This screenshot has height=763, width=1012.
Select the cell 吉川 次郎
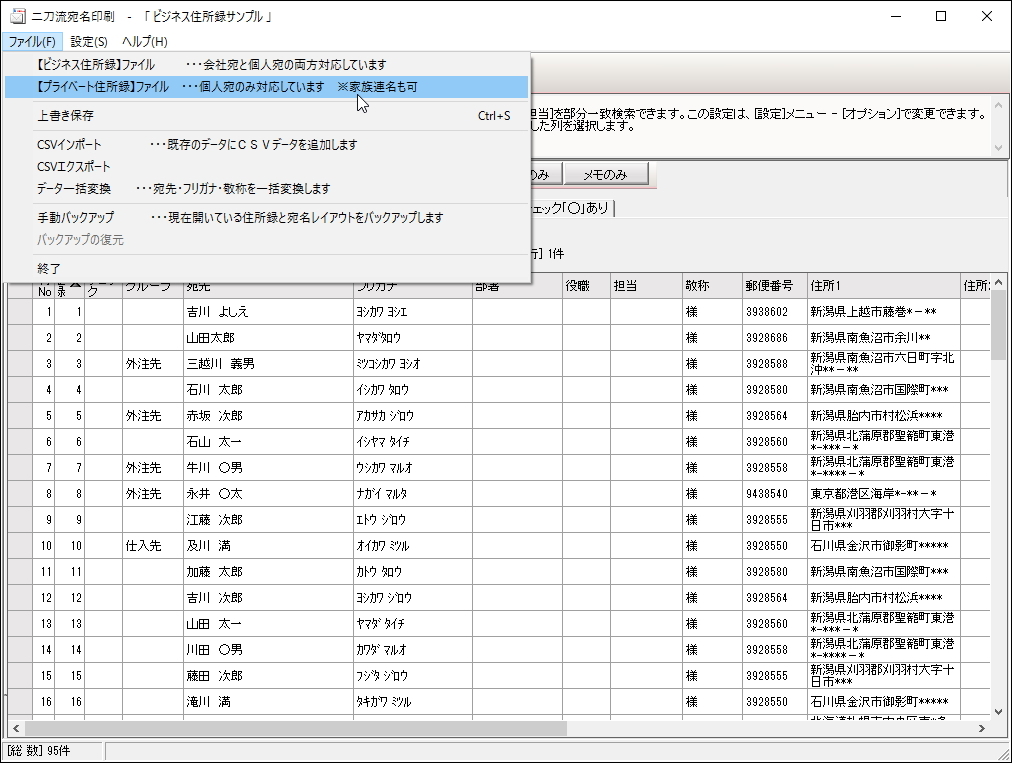tap(268, 598)
